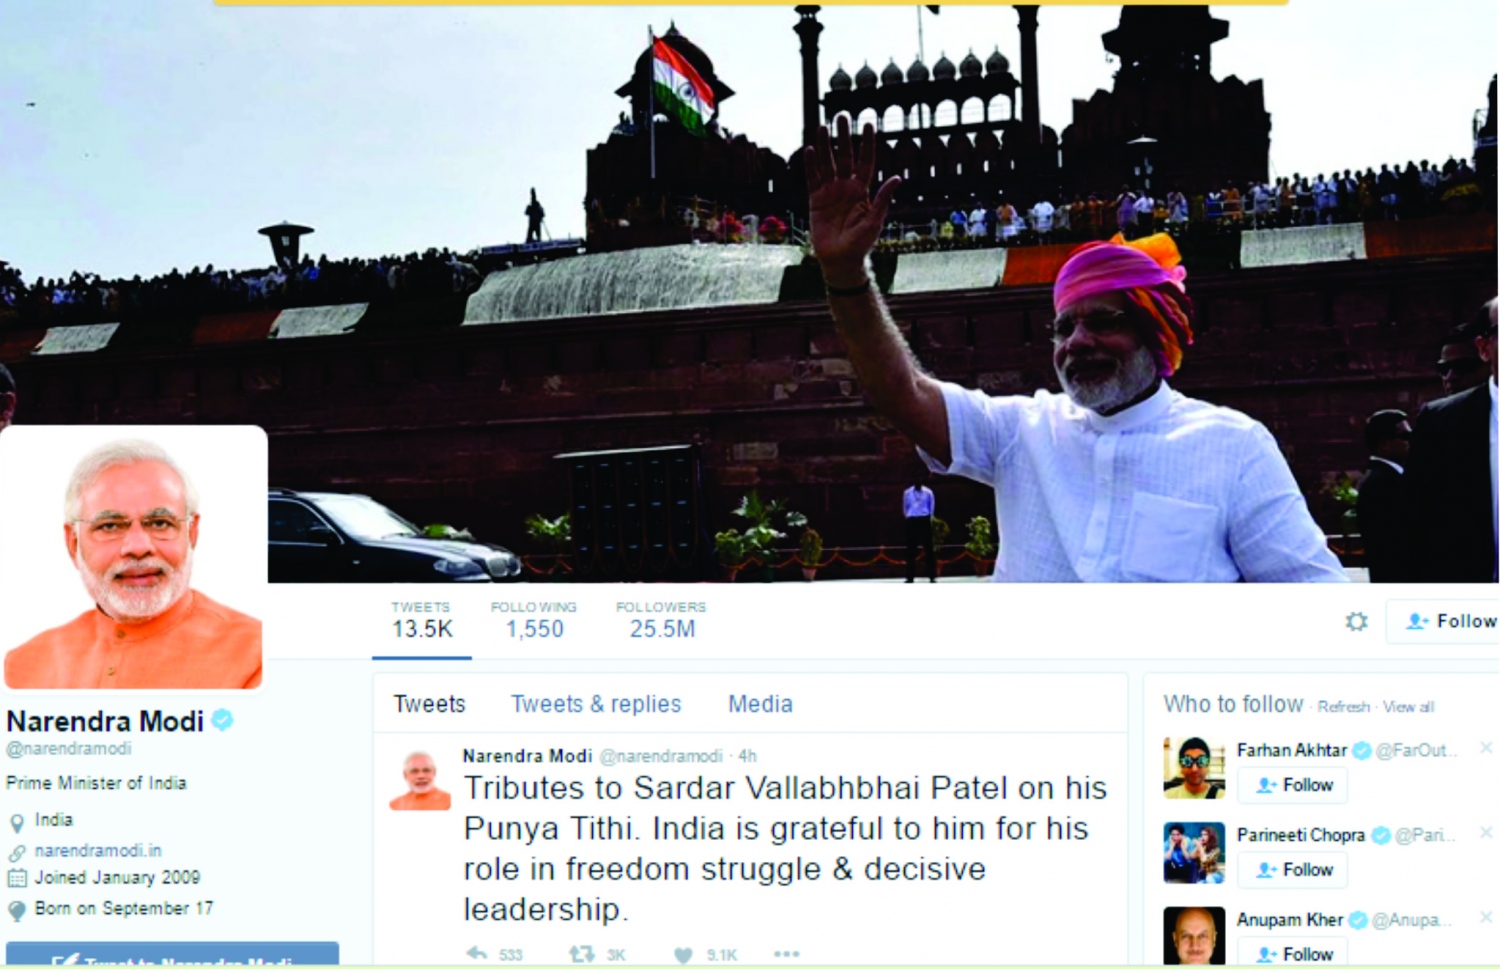The height and width of the screenshot is (969, 1500).
Task: Open the narendramodi.in website link
Action: click(98, 851)
